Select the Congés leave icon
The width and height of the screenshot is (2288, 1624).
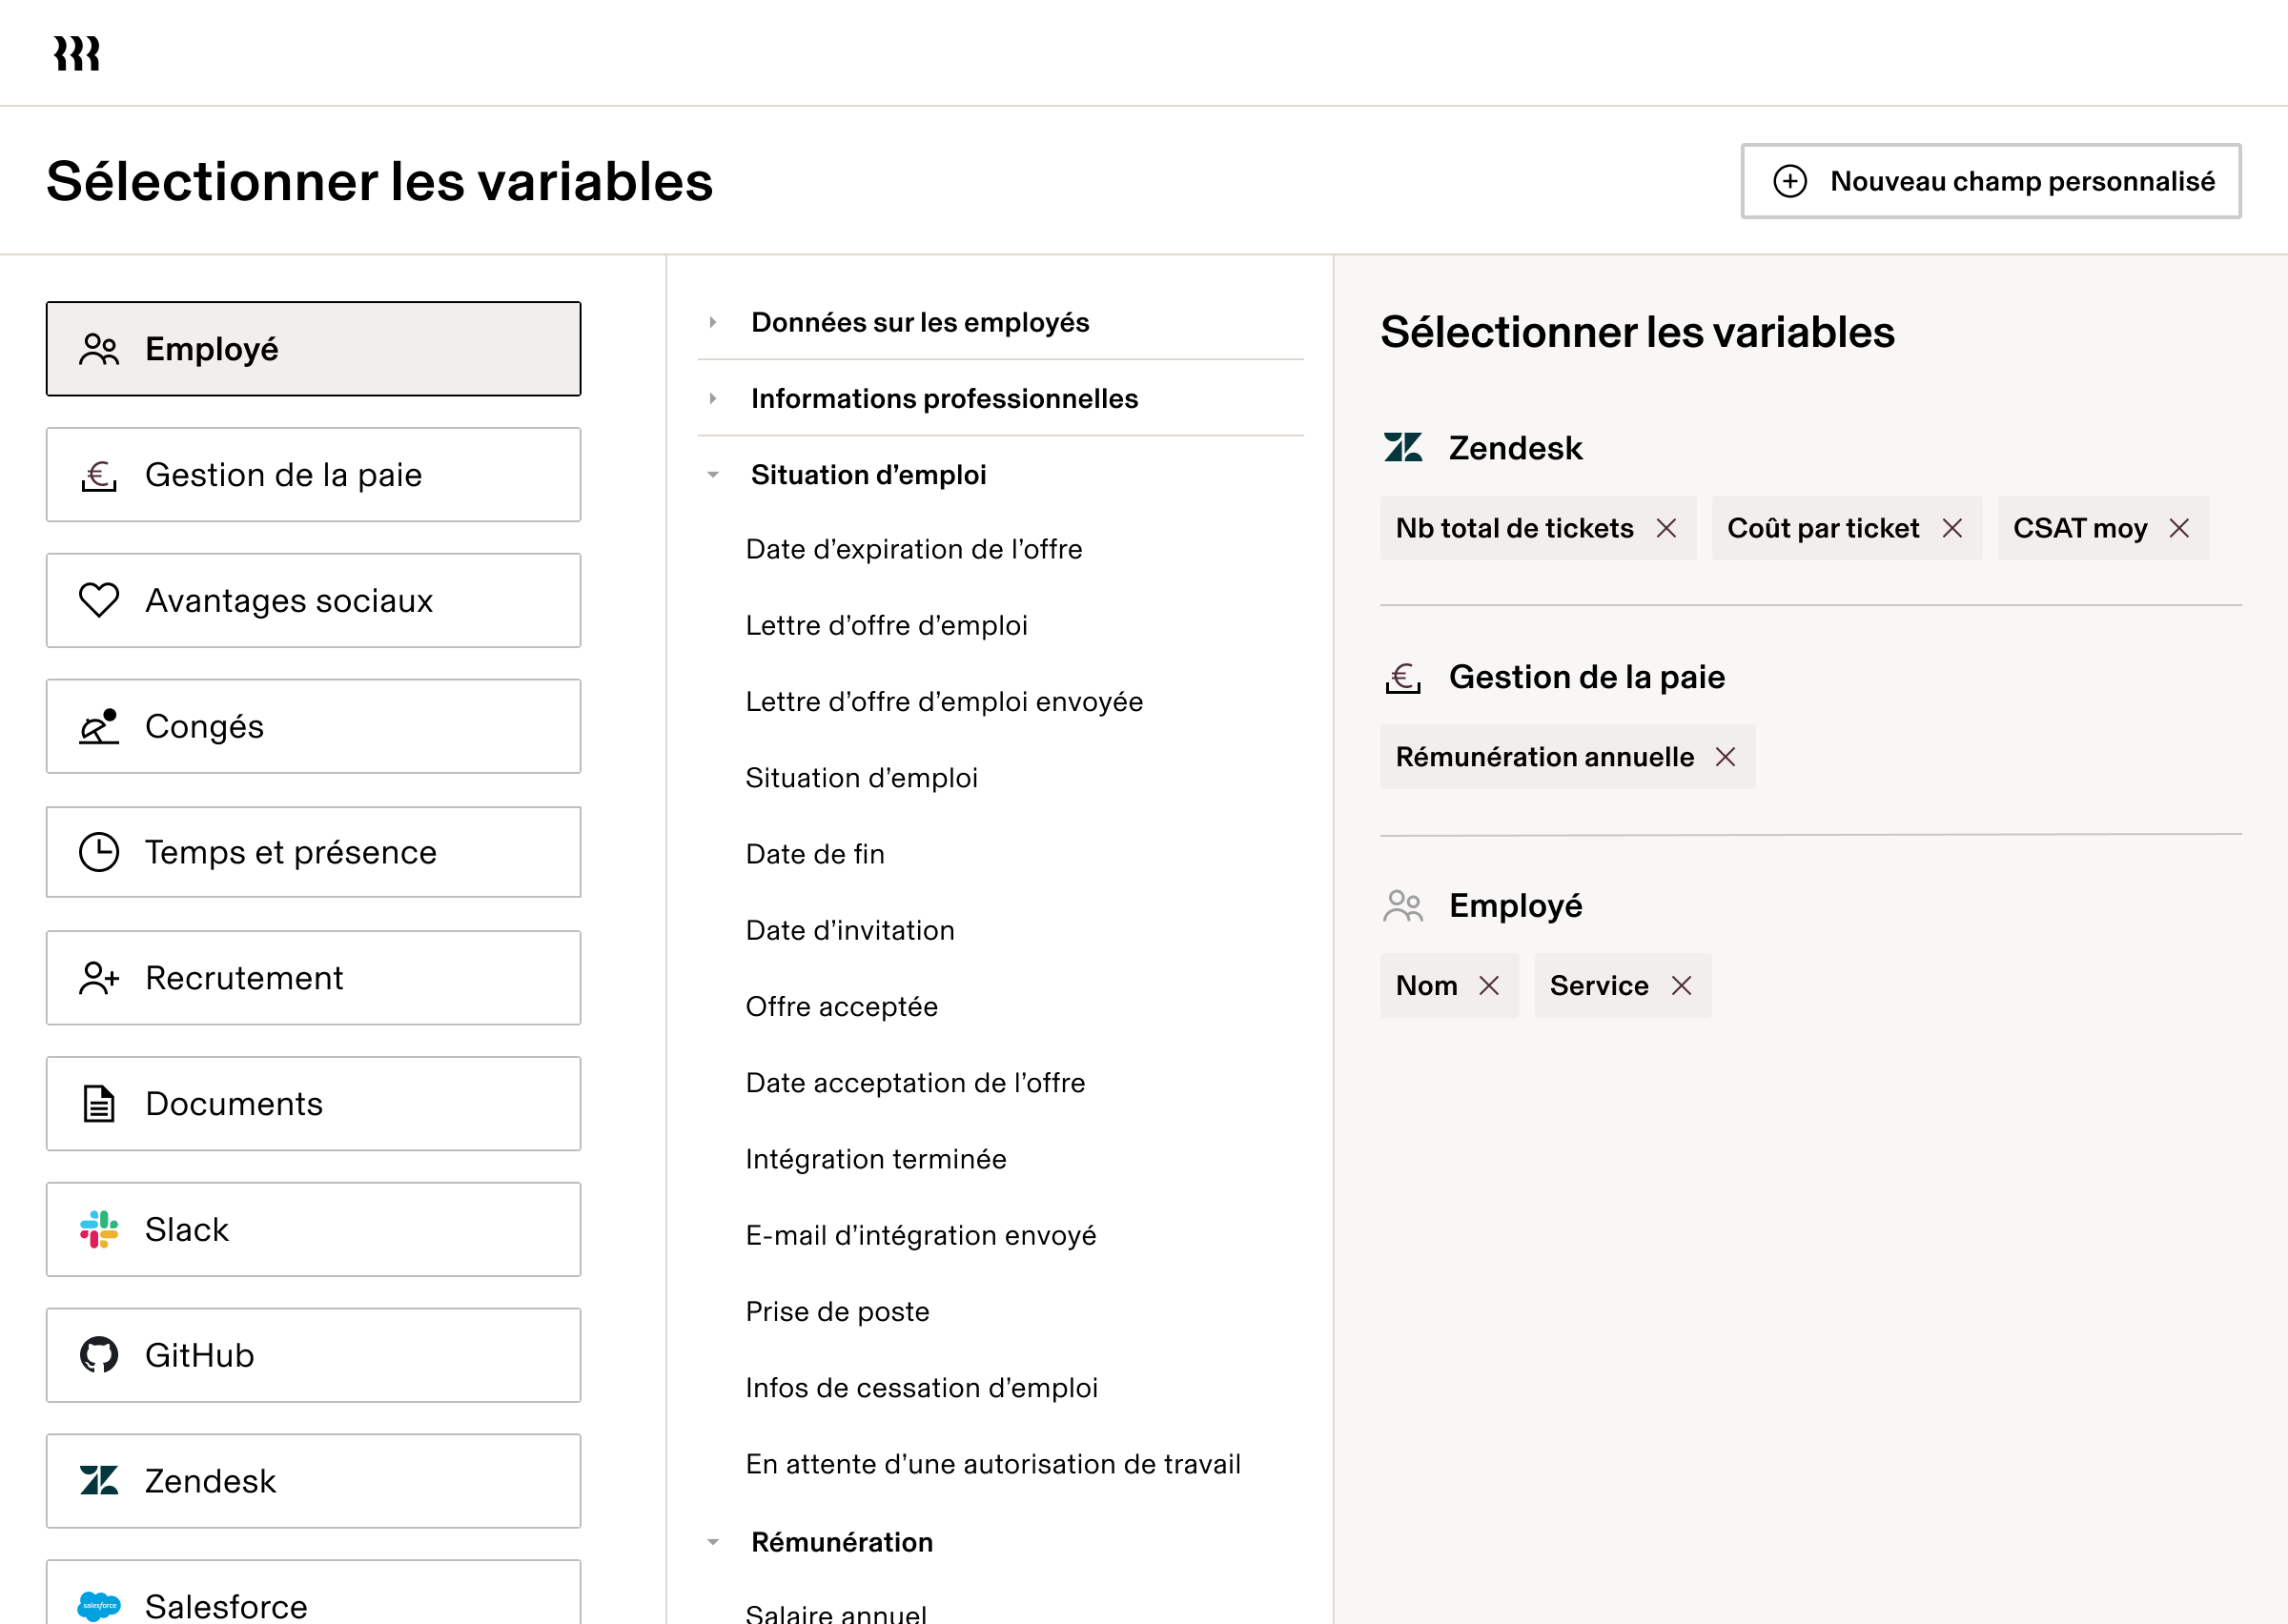(96, 726)
